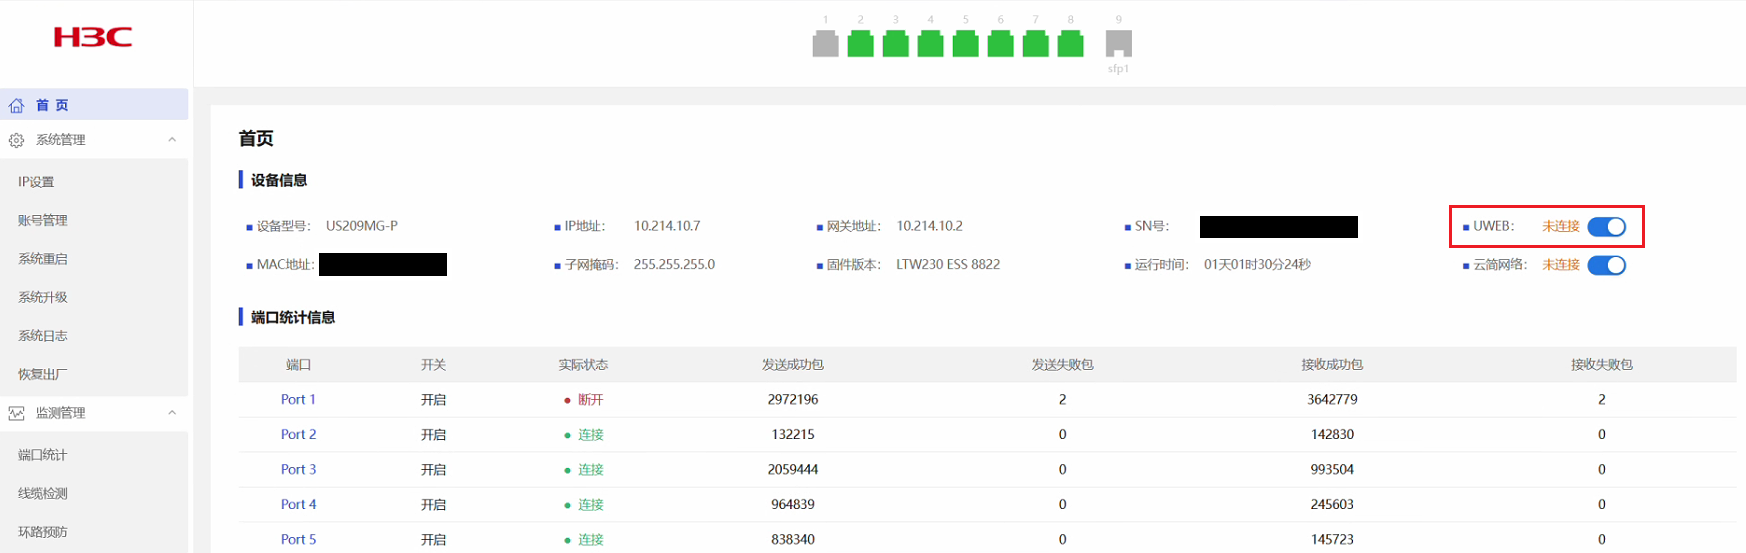The width and height of the screenshot is (1746, 553).
Task: Click the gray port 1 indicator icon
Action: tap(825, 44)
